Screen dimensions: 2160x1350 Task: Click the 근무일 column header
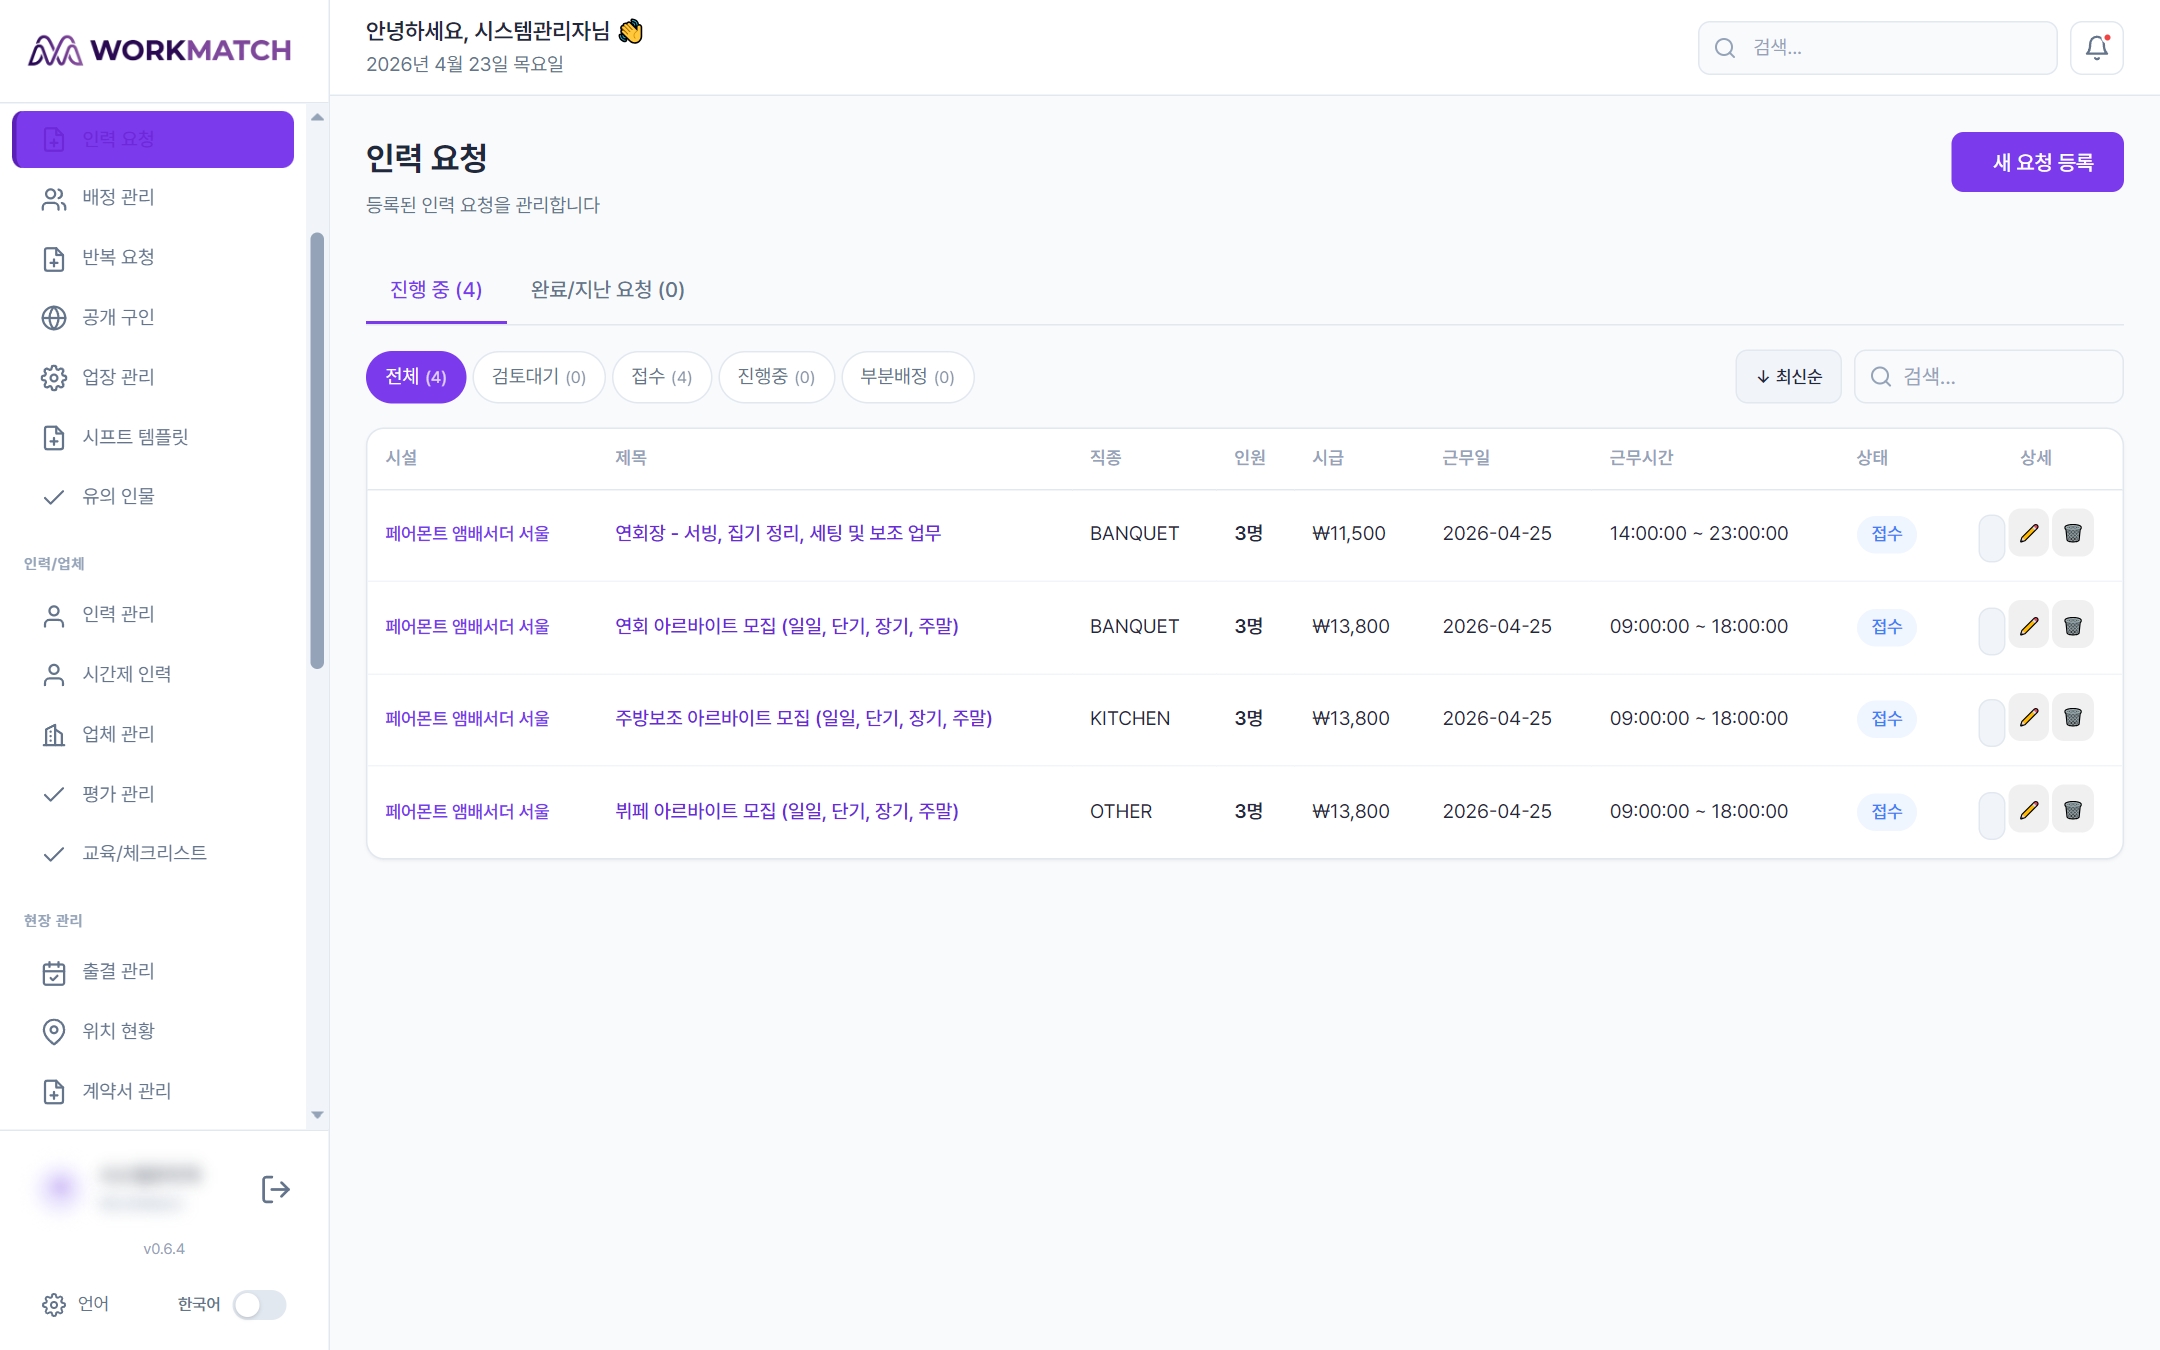pyautogui.click(x=1466, y=458)
